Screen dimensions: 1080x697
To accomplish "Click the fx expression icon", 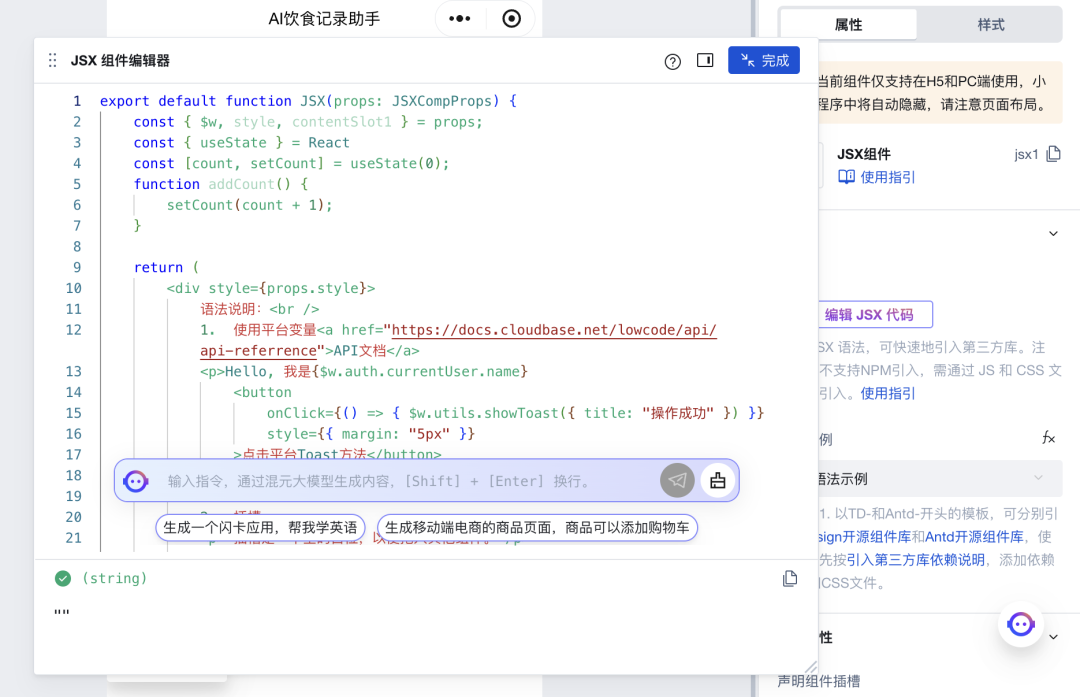I will [1048, 438].
